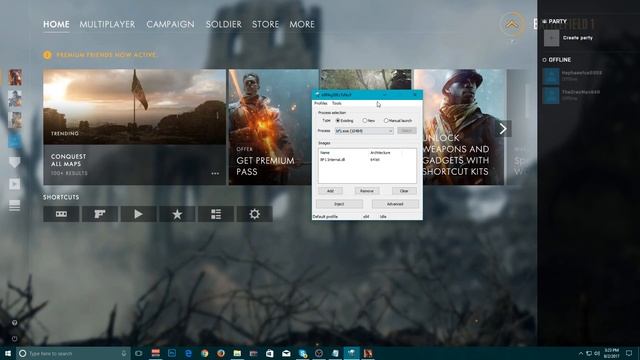Click the taskbar clock and date
Viewport: 640px width, 360px height.
click(611, 353)
